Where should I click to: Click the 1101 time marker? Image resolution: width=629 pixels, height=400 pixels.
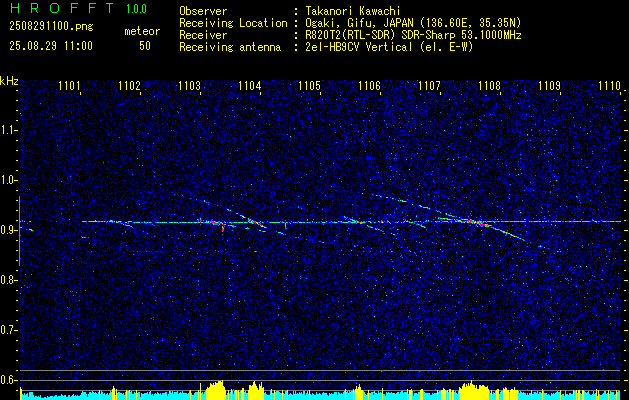[69, 85]
